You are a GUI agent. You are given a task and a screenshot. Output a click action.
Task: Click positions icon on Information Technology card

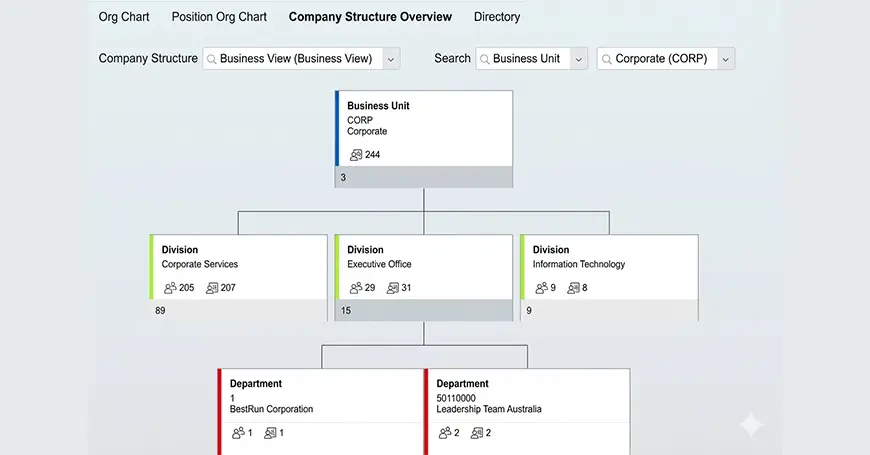pyautogui.click(x=573, y=288)
